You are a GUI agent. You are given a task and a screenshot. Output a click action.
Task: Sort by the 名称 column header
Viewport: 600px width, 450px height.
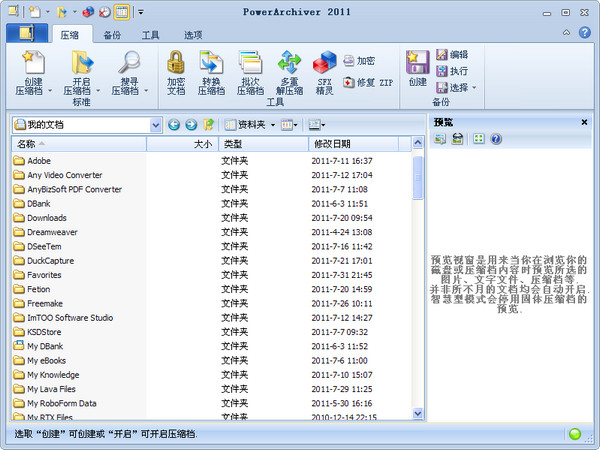[79, 144]
